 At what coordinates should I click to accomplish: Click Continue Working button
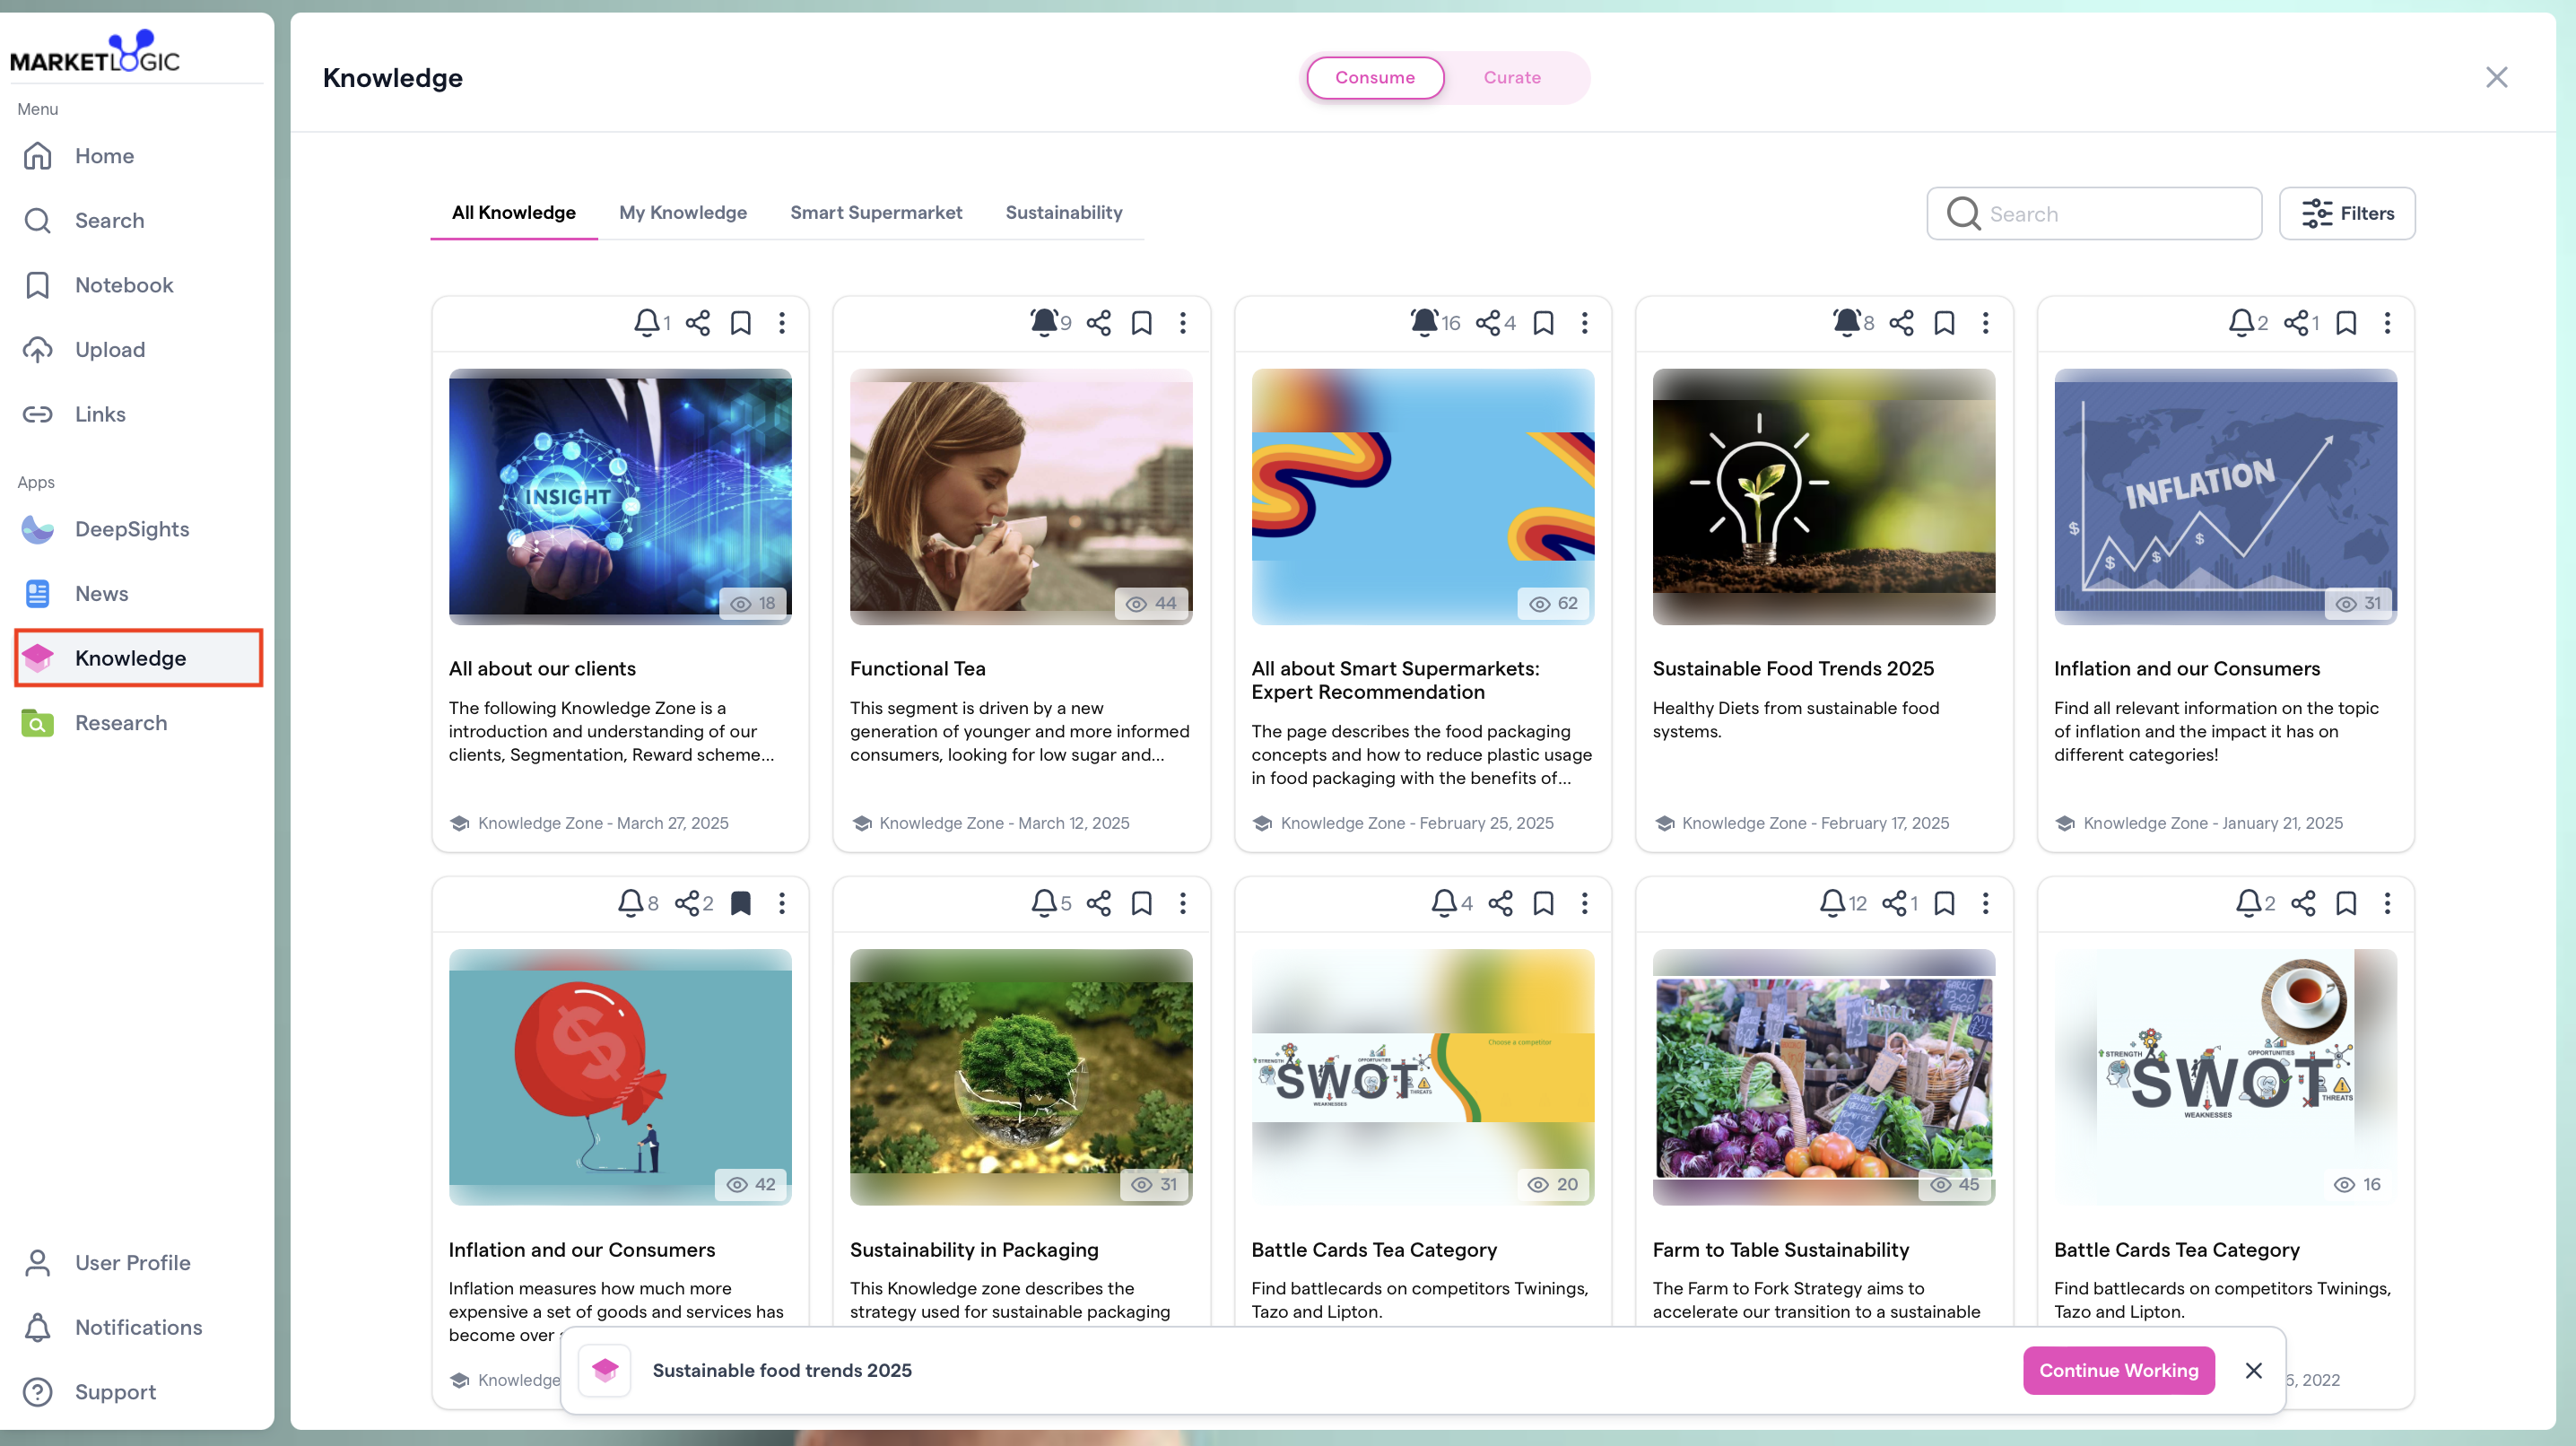2118,1370
